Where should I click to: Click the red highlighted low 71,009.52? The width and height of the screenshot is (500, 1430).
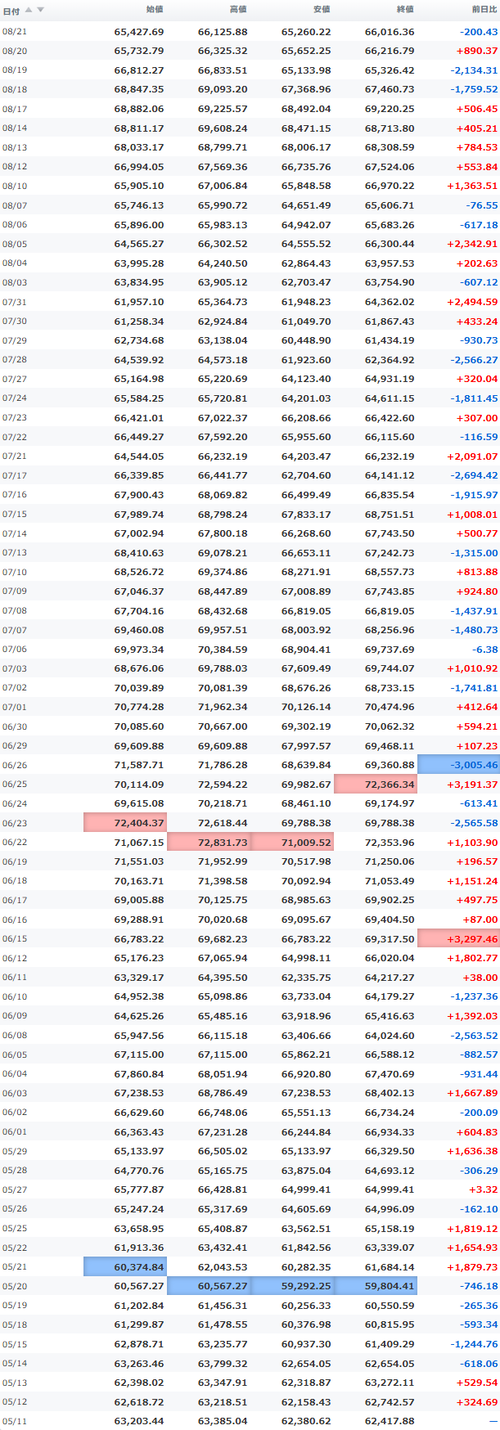click(x=292, y=842)
